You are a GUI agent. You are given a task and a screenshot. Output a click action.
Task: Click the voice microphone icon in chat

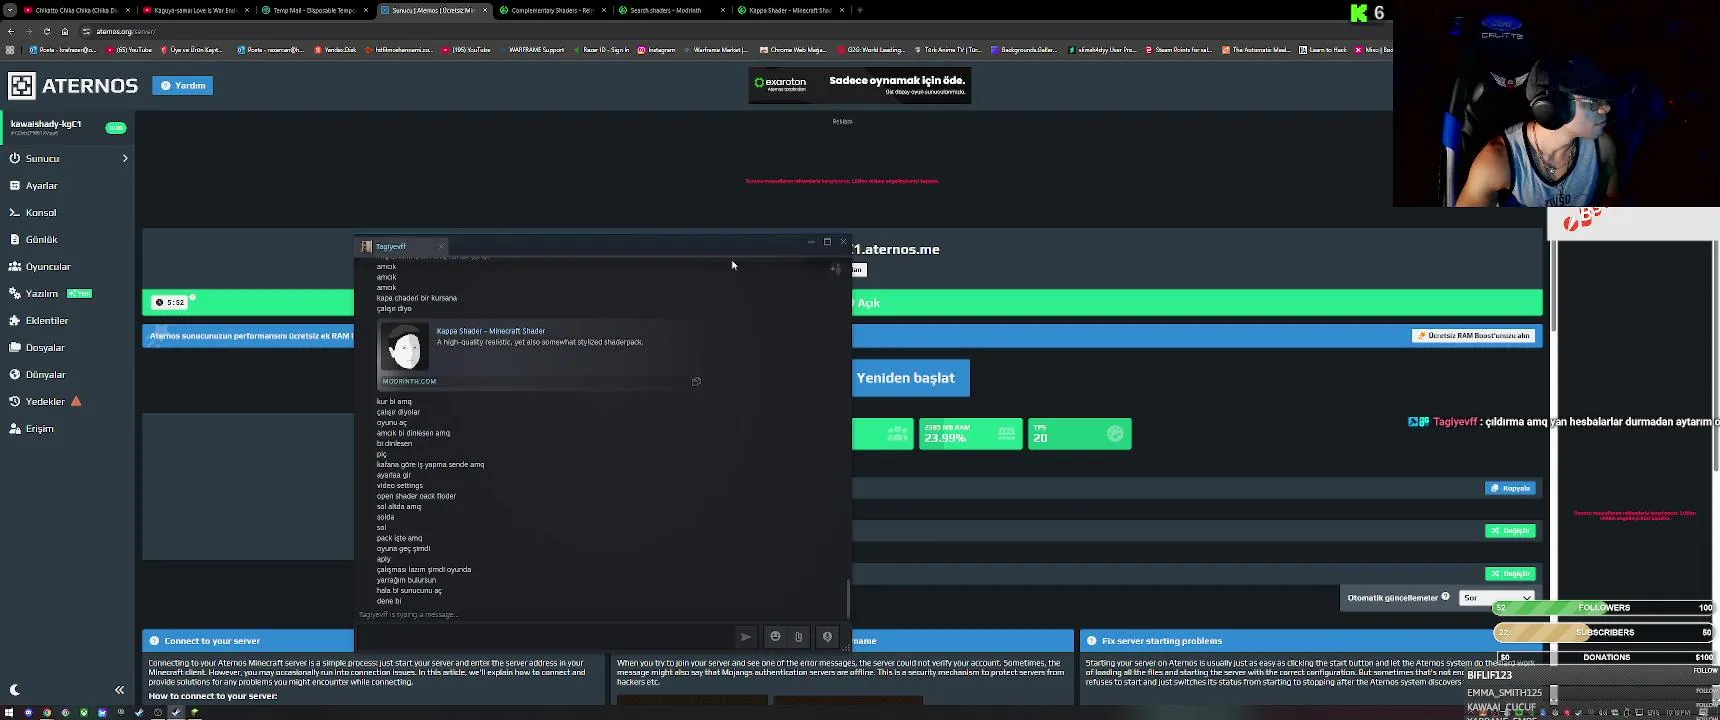point(827,637)
